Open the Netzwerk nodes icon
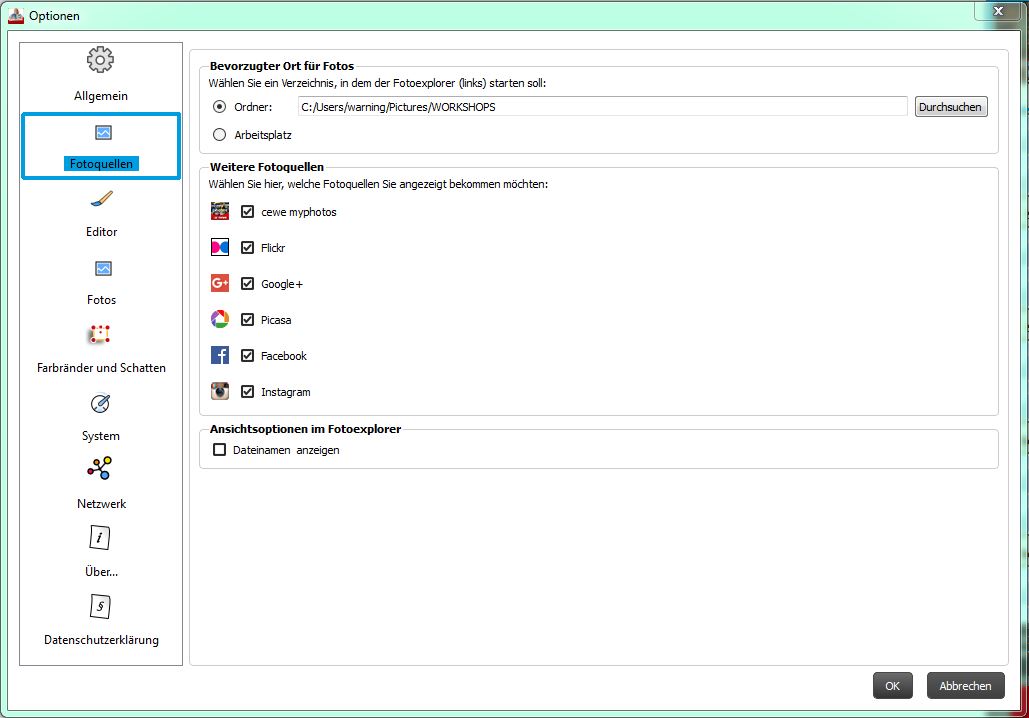 click(x=100, y=469)
